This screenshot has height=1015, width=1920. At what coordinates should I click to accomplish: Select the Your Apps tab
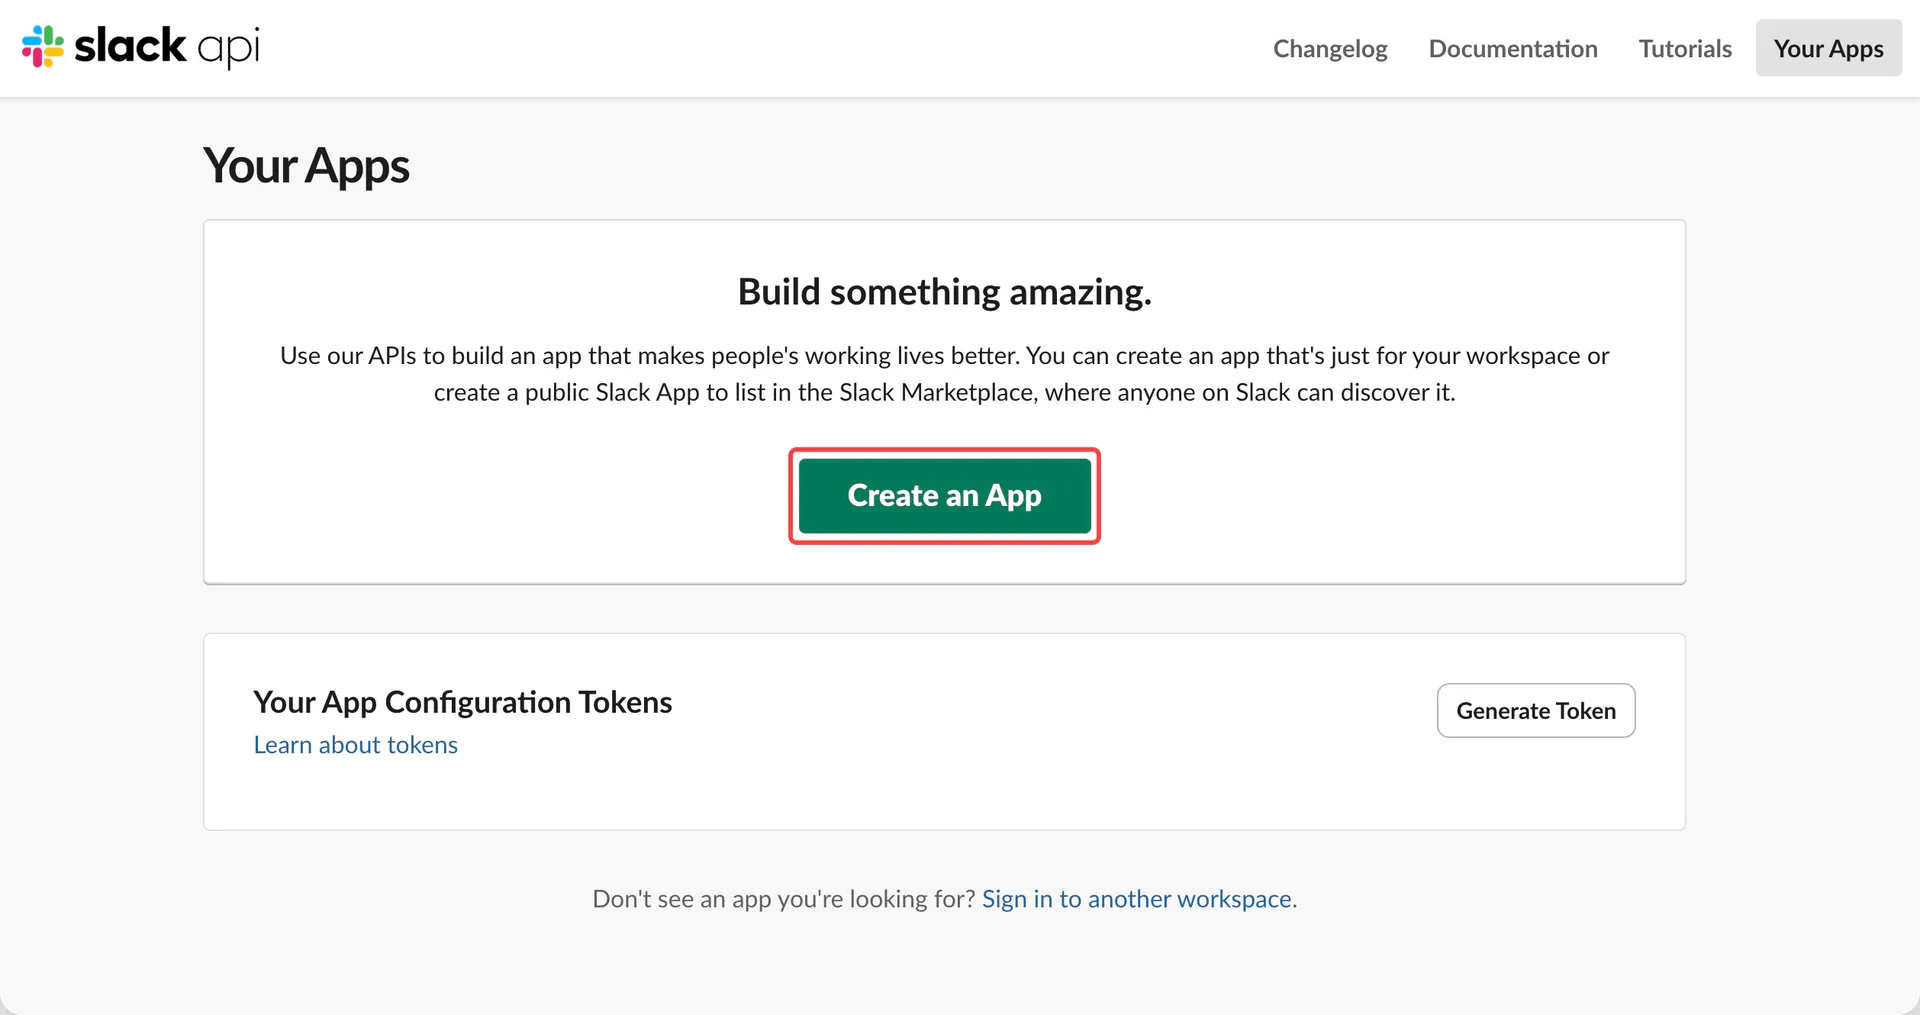(x=1828, y=48)
